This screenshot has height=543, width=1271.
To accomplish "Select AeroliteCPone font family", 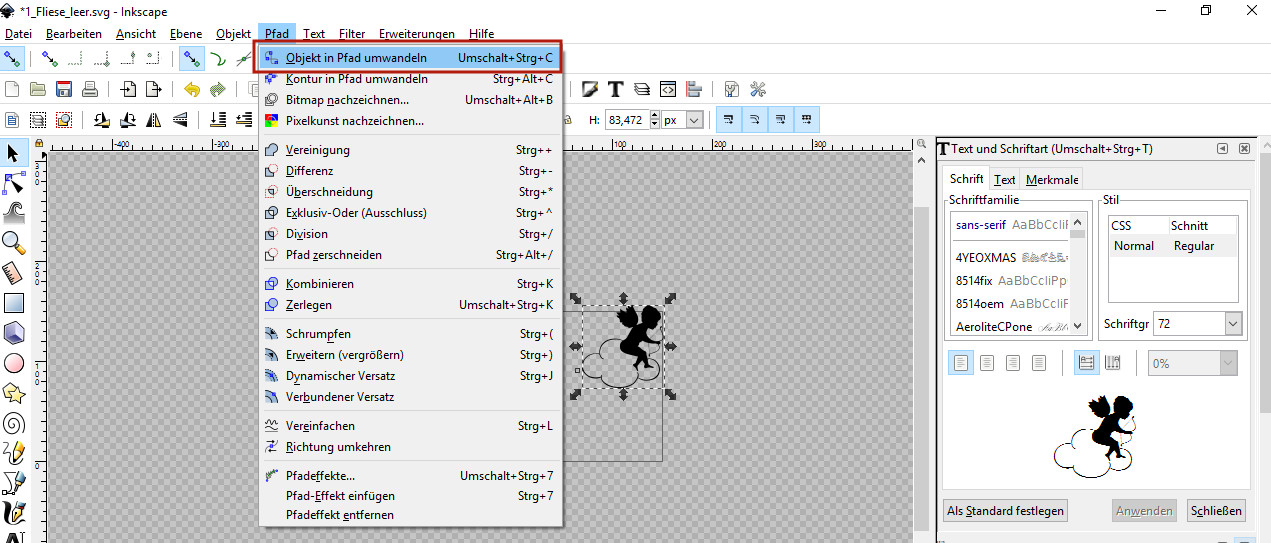I will [1011, 327].
